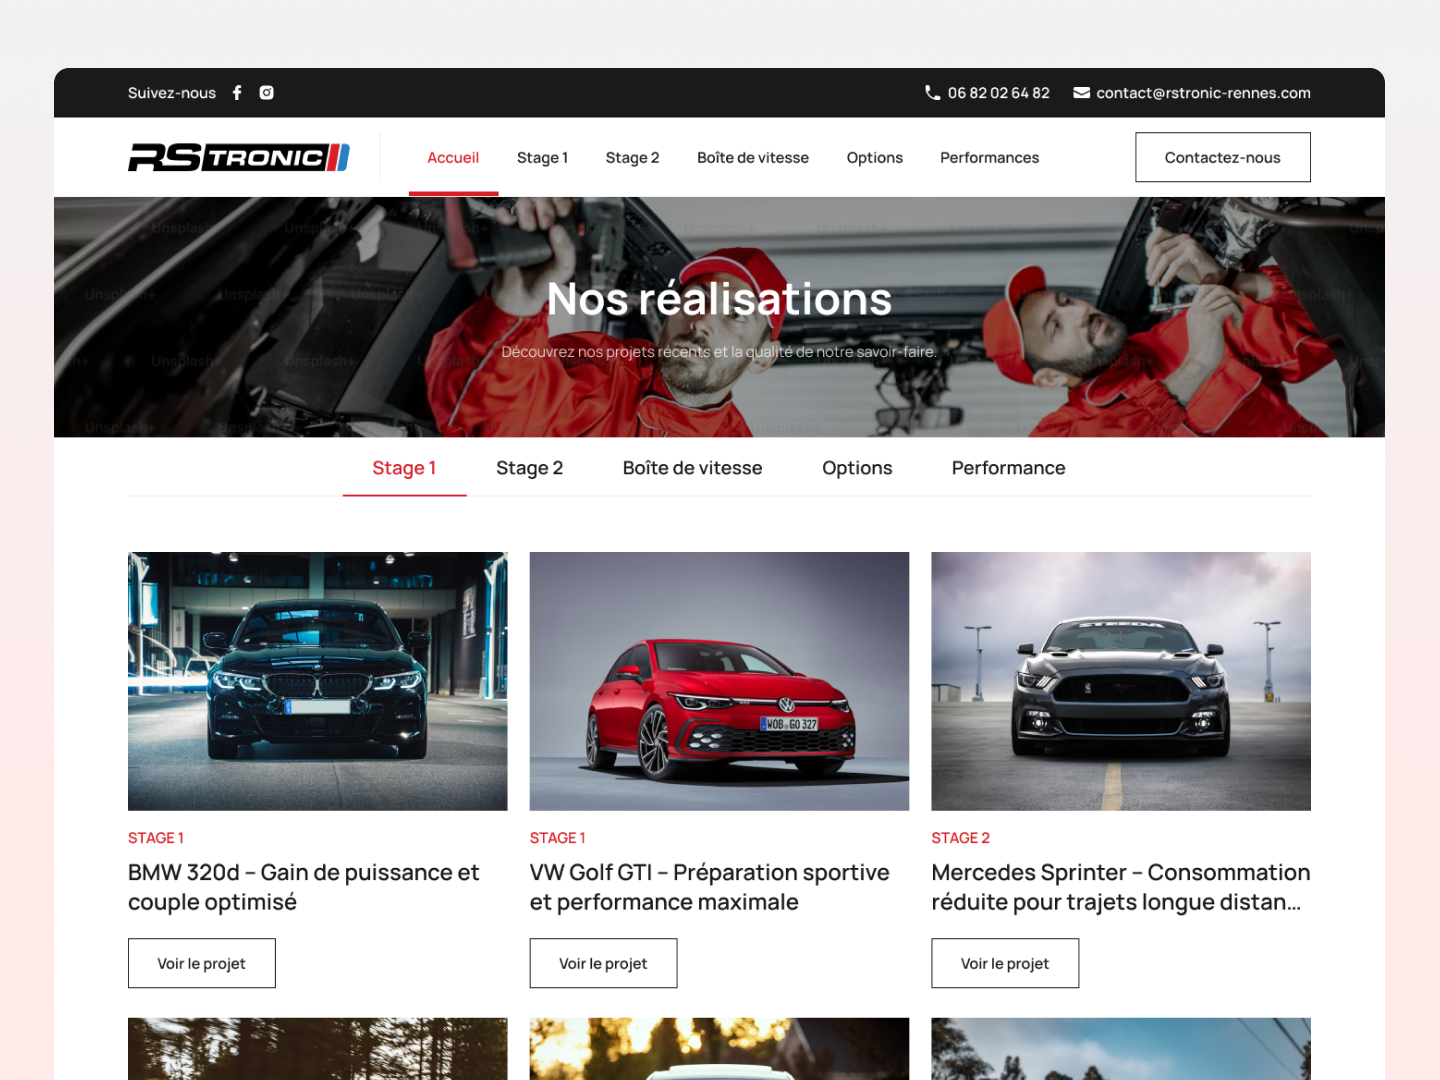The width and height of the screenshot is (1440, 1080).
Task: Click the STAGE 1 label above BMW 320d
Action: (x=156, y=838)
